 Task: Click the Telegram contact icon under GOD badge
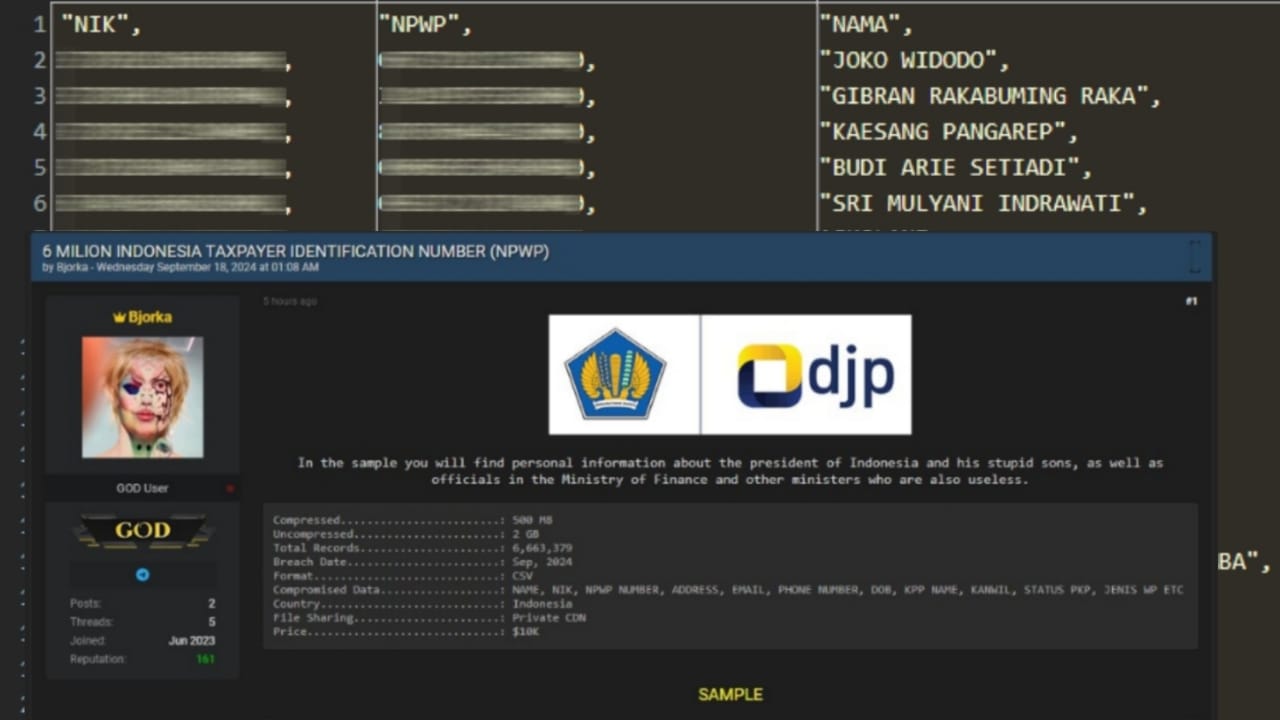coord(143,575)
